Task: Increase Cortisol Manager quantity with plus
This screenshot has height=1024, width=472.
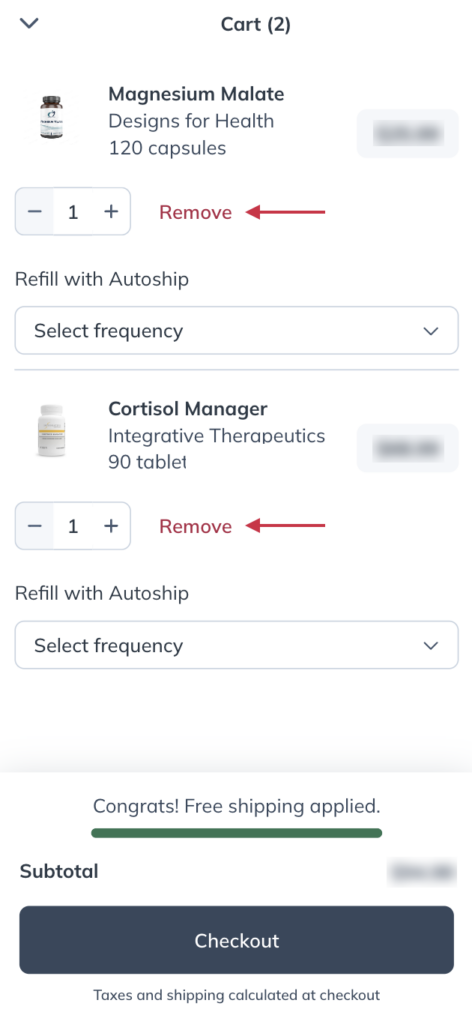Action: 112,526
